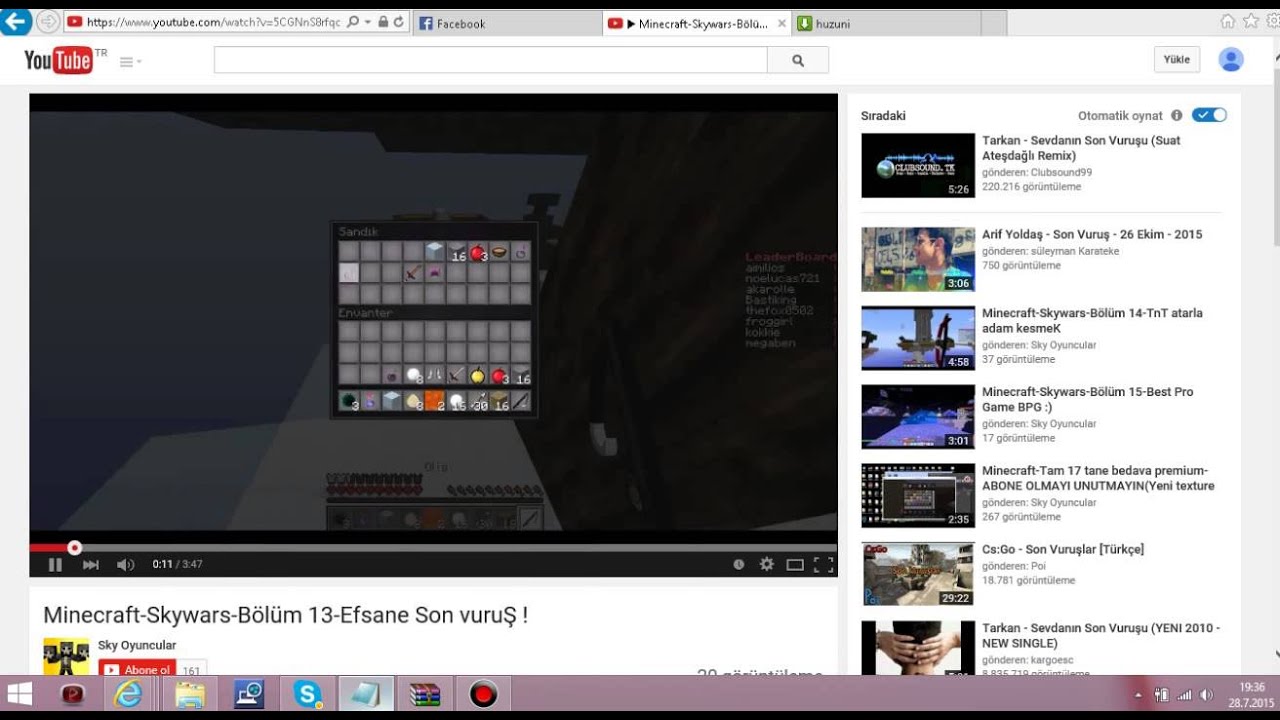
Task: Open the browser Home icon
Action: coord(1227,21)
